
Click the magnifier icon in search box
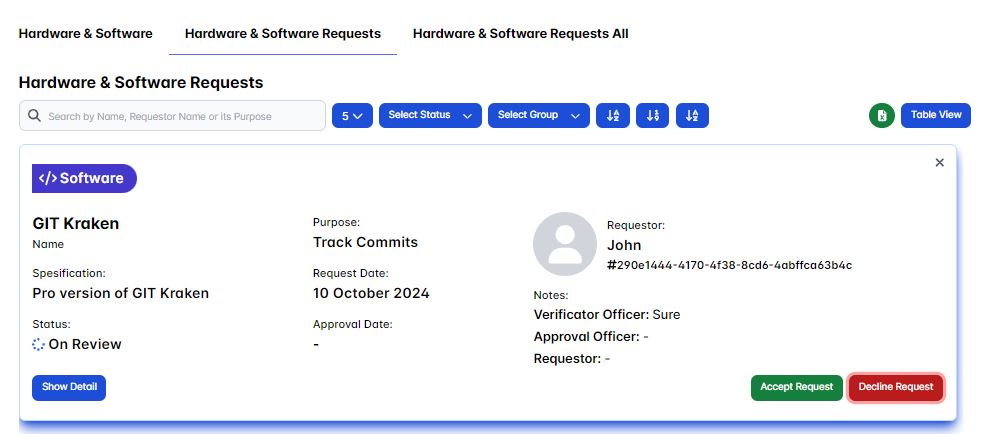[35, 116]
